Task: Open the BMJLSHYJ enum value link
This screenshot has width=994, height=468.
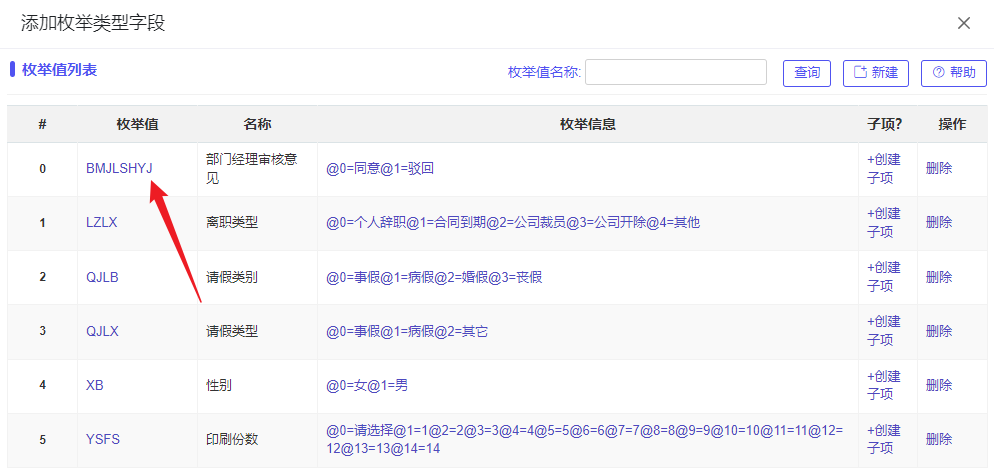Action: tap(119, 168)
